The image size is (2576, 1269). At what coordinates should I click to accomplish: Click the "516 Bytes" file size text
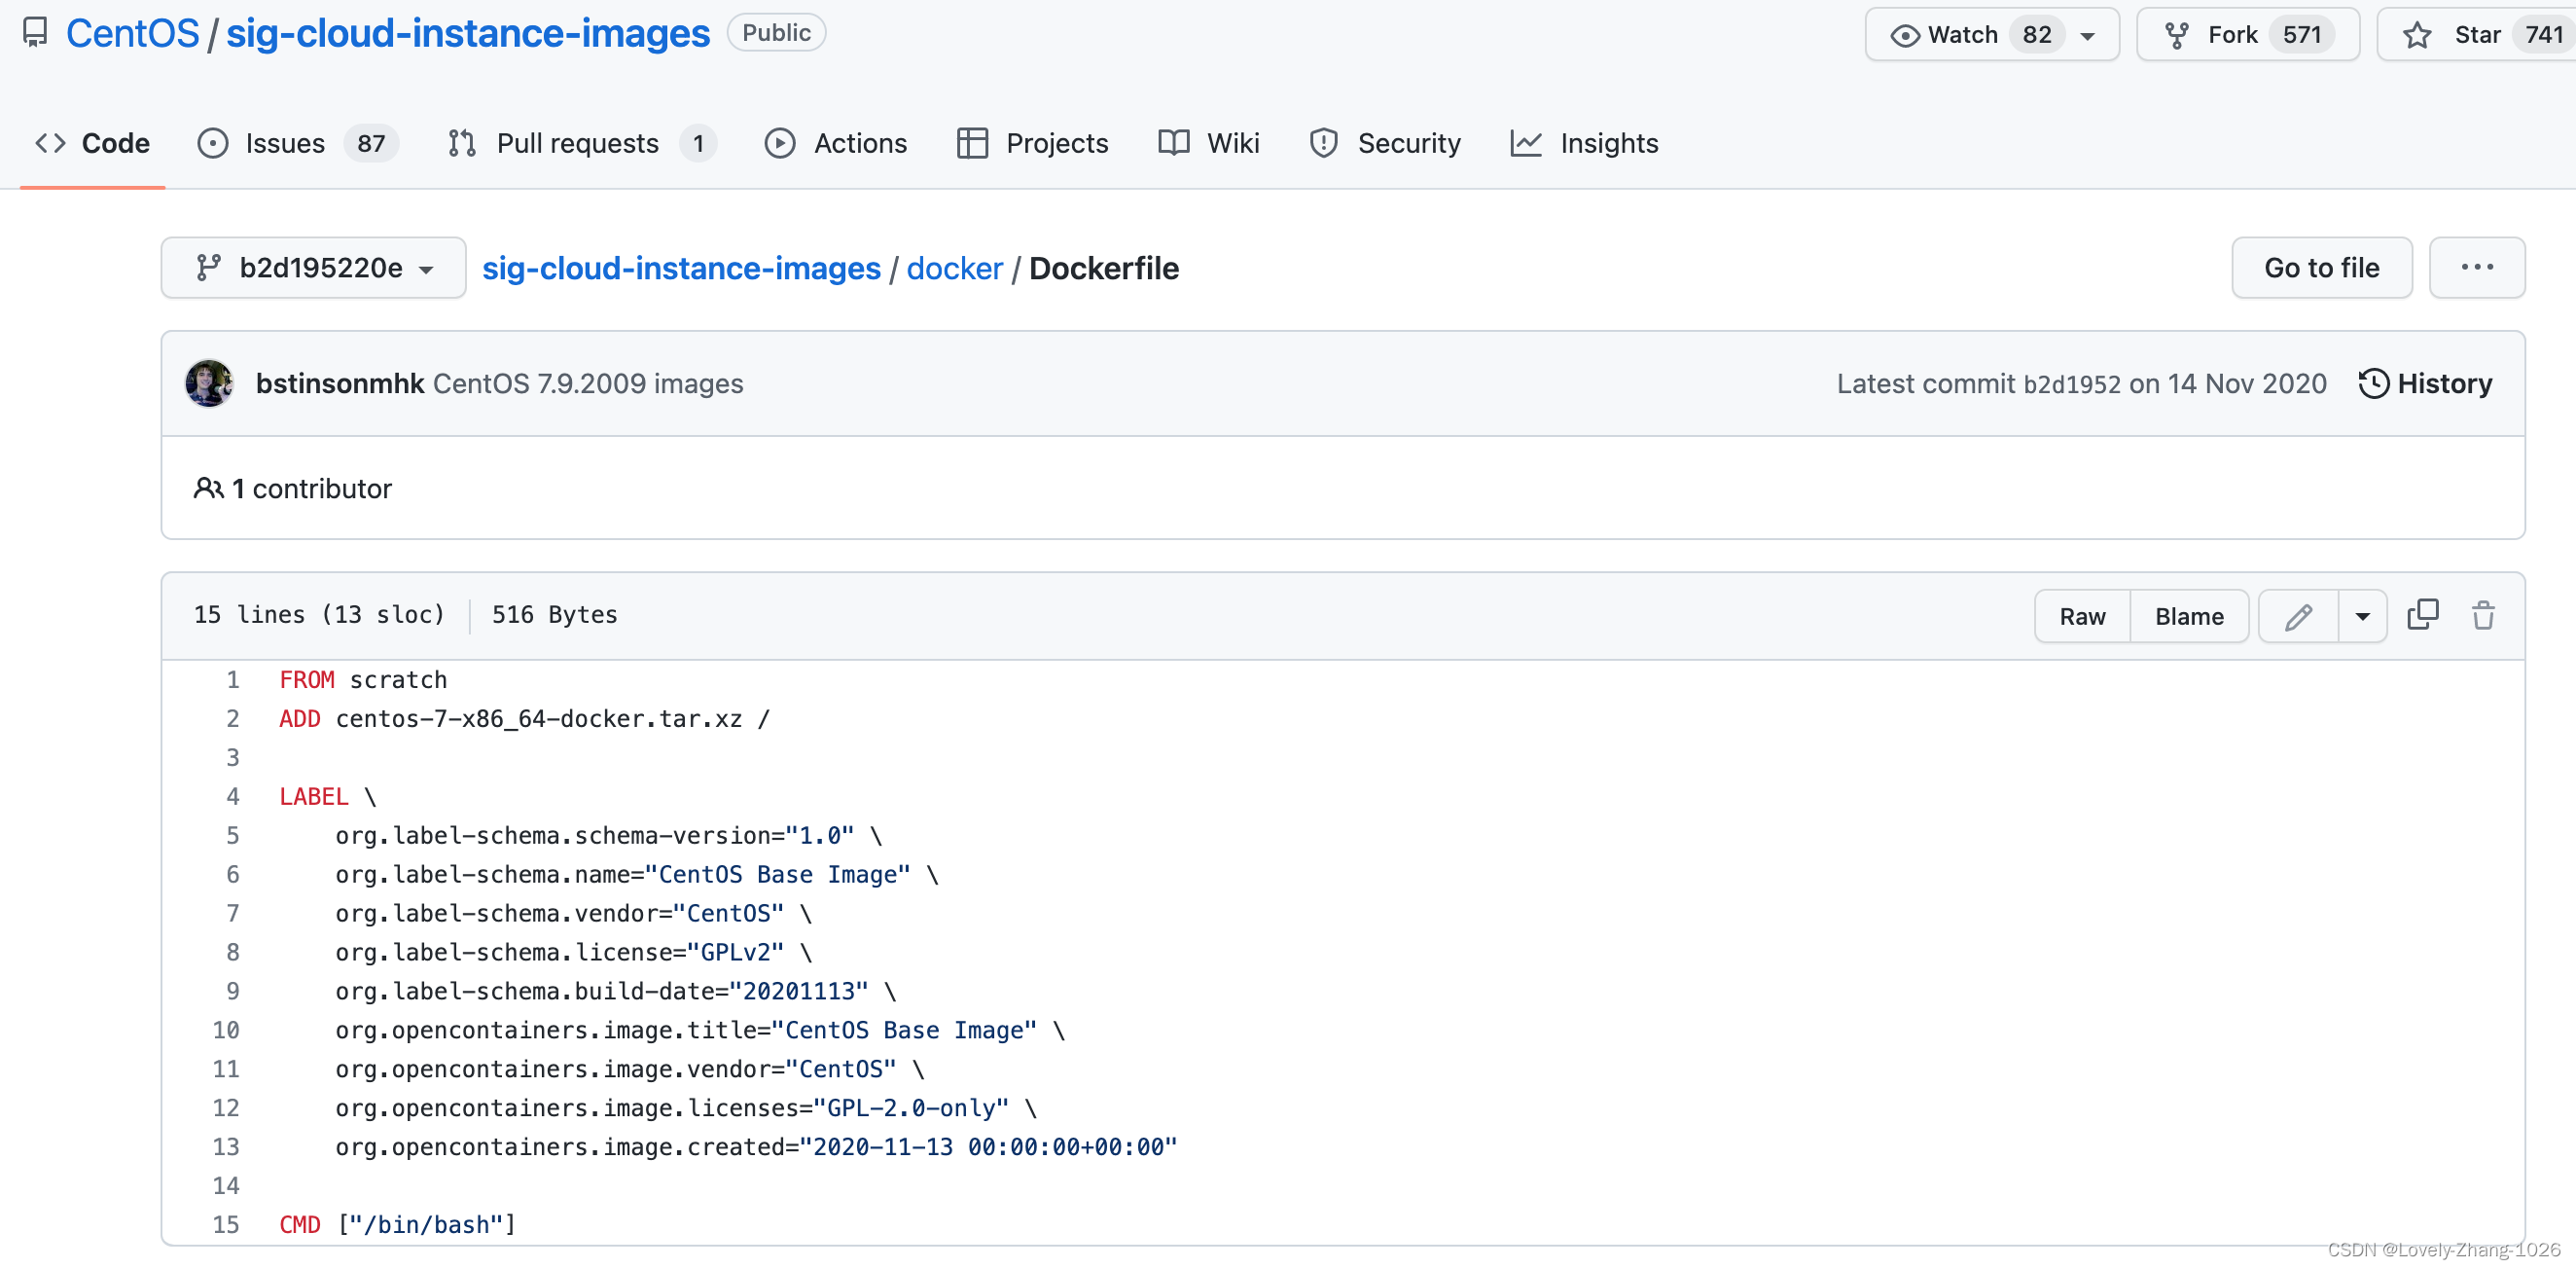coord(554,615)
